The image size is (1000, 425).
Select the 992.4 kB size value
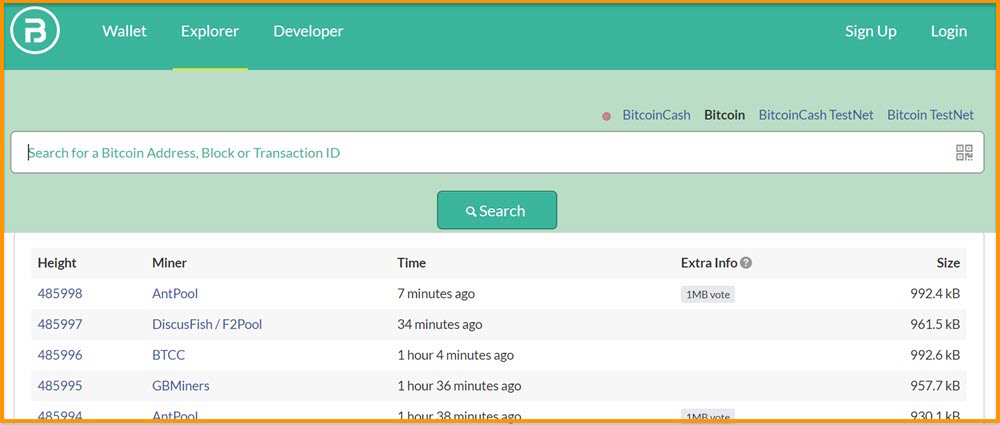[935, 294]
